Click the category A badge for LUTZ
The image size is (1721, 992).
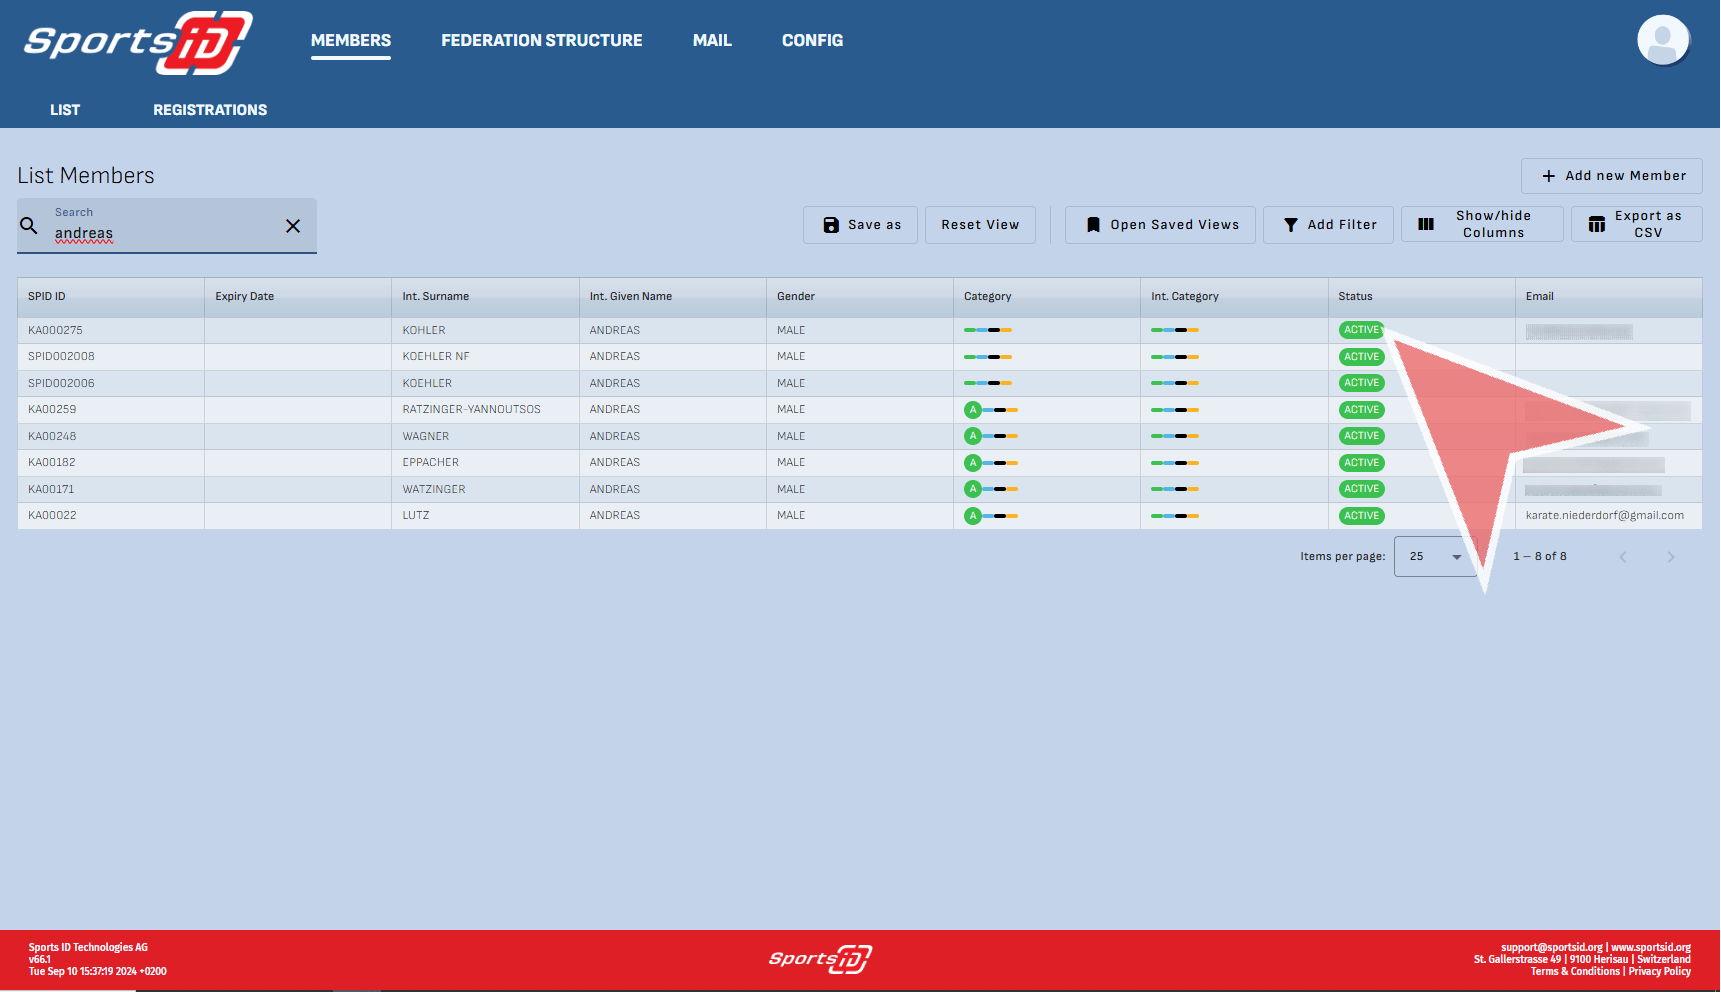(x=972, y=516)
